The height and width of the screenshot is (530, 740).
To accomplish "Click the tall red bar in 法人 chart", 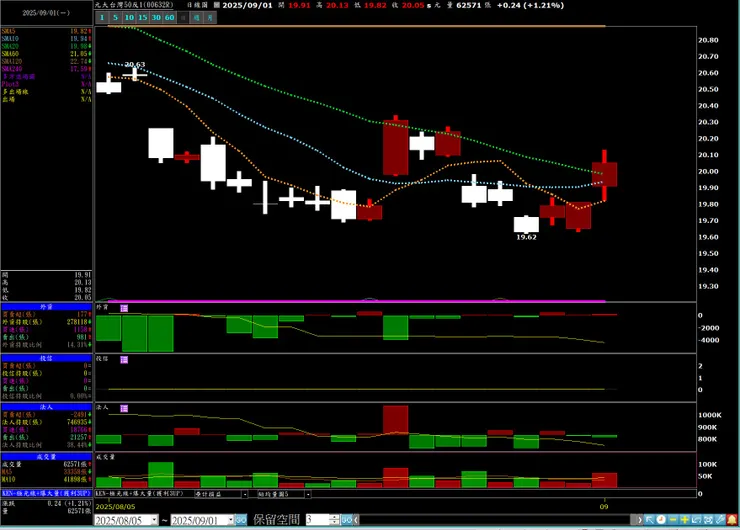I will pos(395,420).
